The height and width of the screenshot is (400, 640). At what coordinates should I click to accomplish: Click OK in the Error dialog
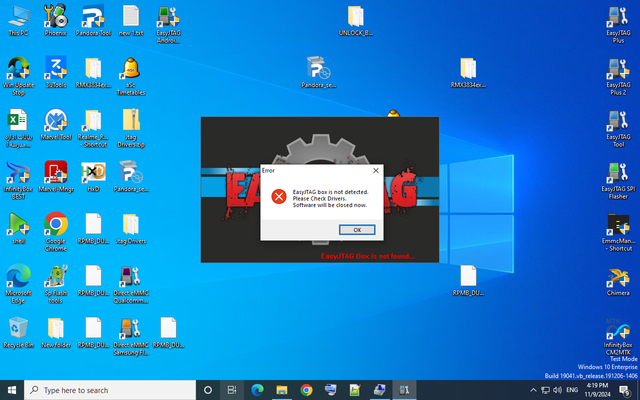tap(357, 230)
